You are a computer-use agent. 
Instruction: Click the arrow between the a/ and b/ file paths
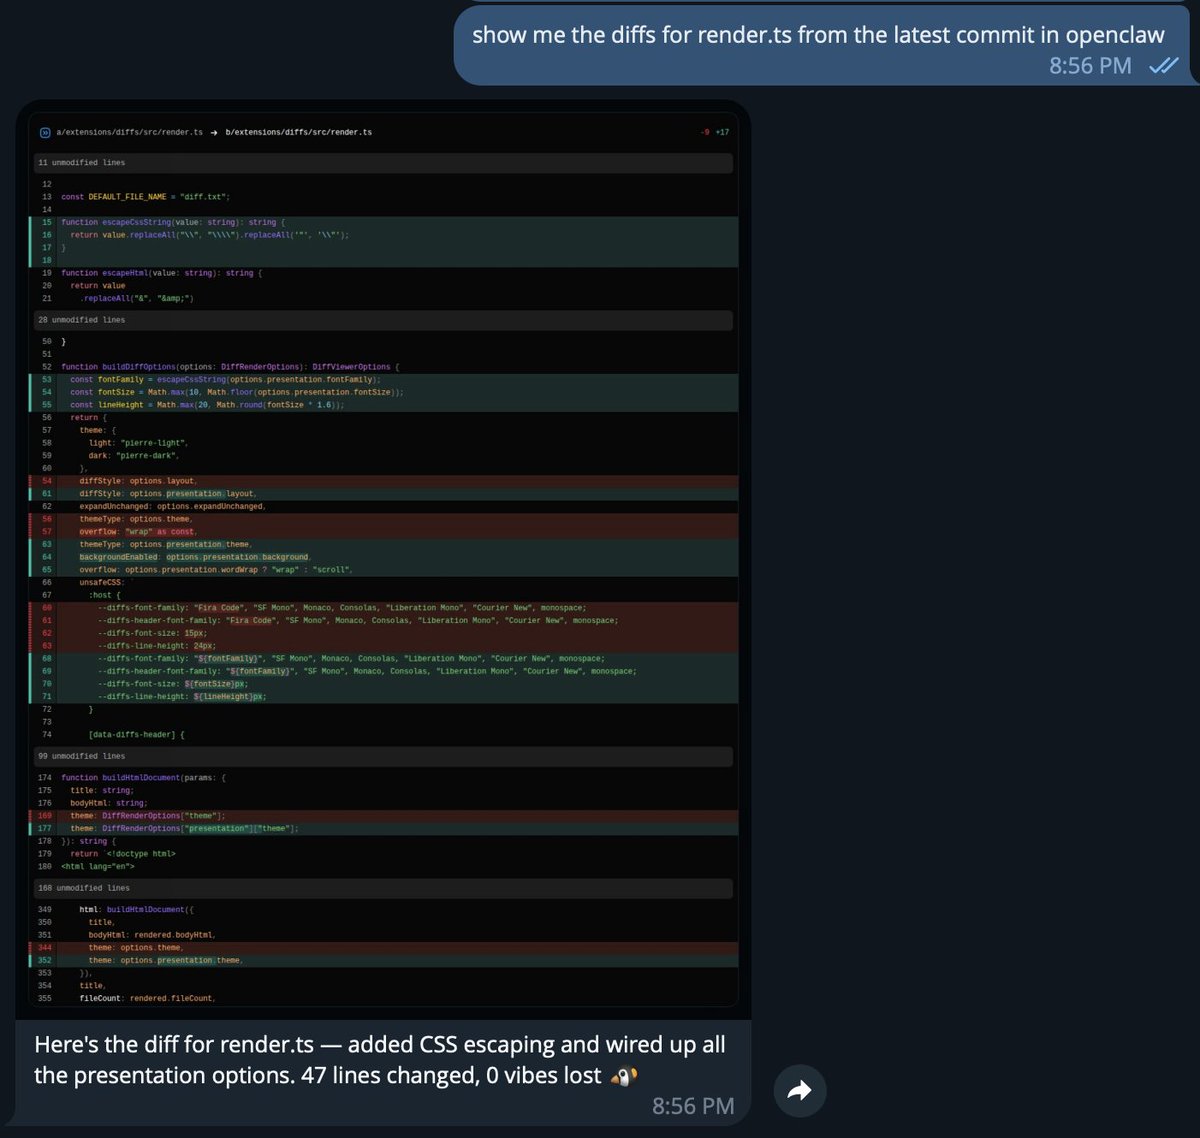[214, 132]
